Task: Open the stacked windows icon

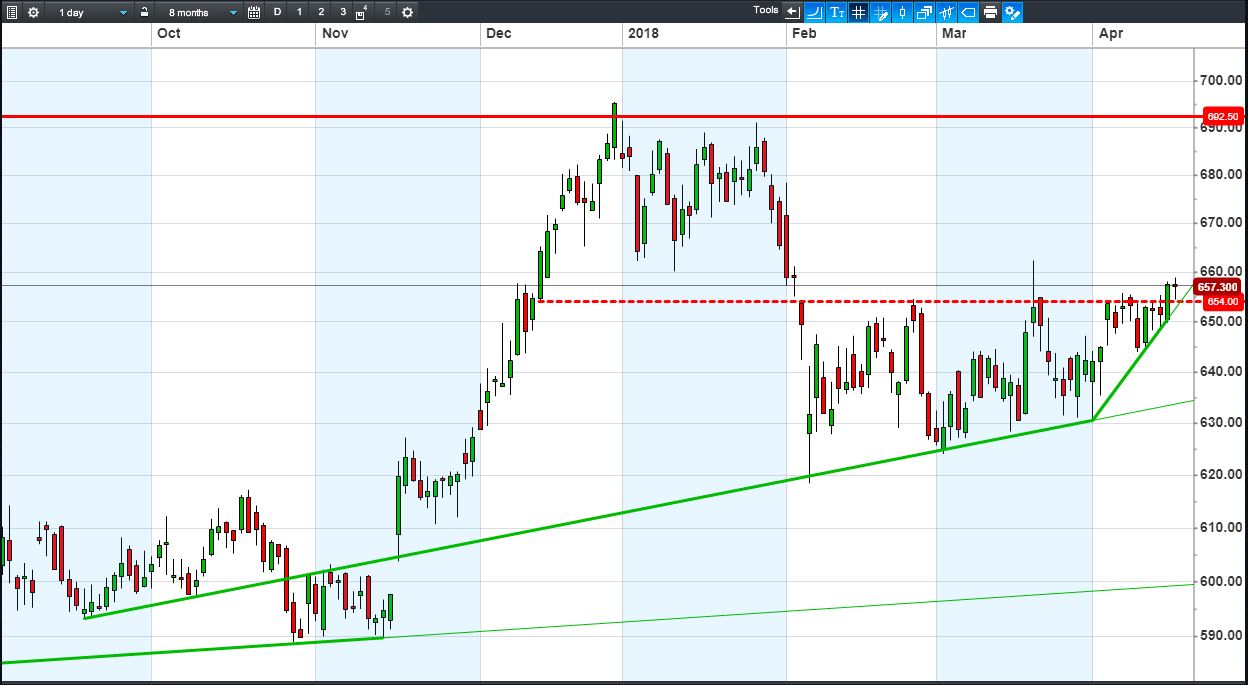Action: tap(925, 12)
